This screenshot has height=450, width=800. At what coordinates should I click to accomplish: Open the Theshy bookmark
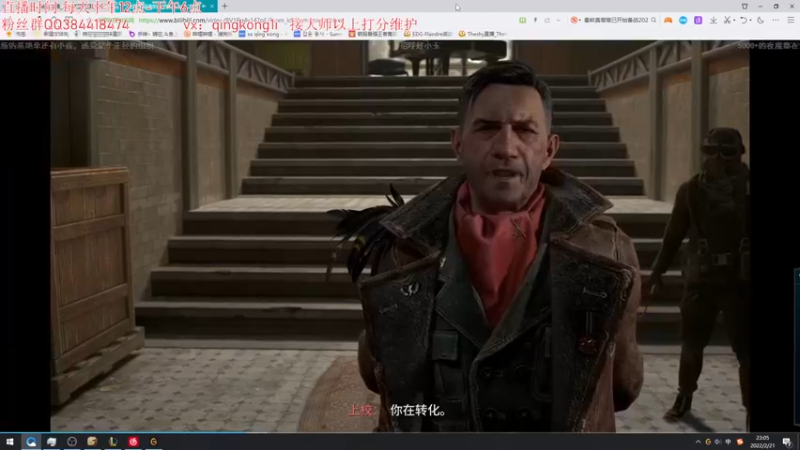[x=483, y=34]
